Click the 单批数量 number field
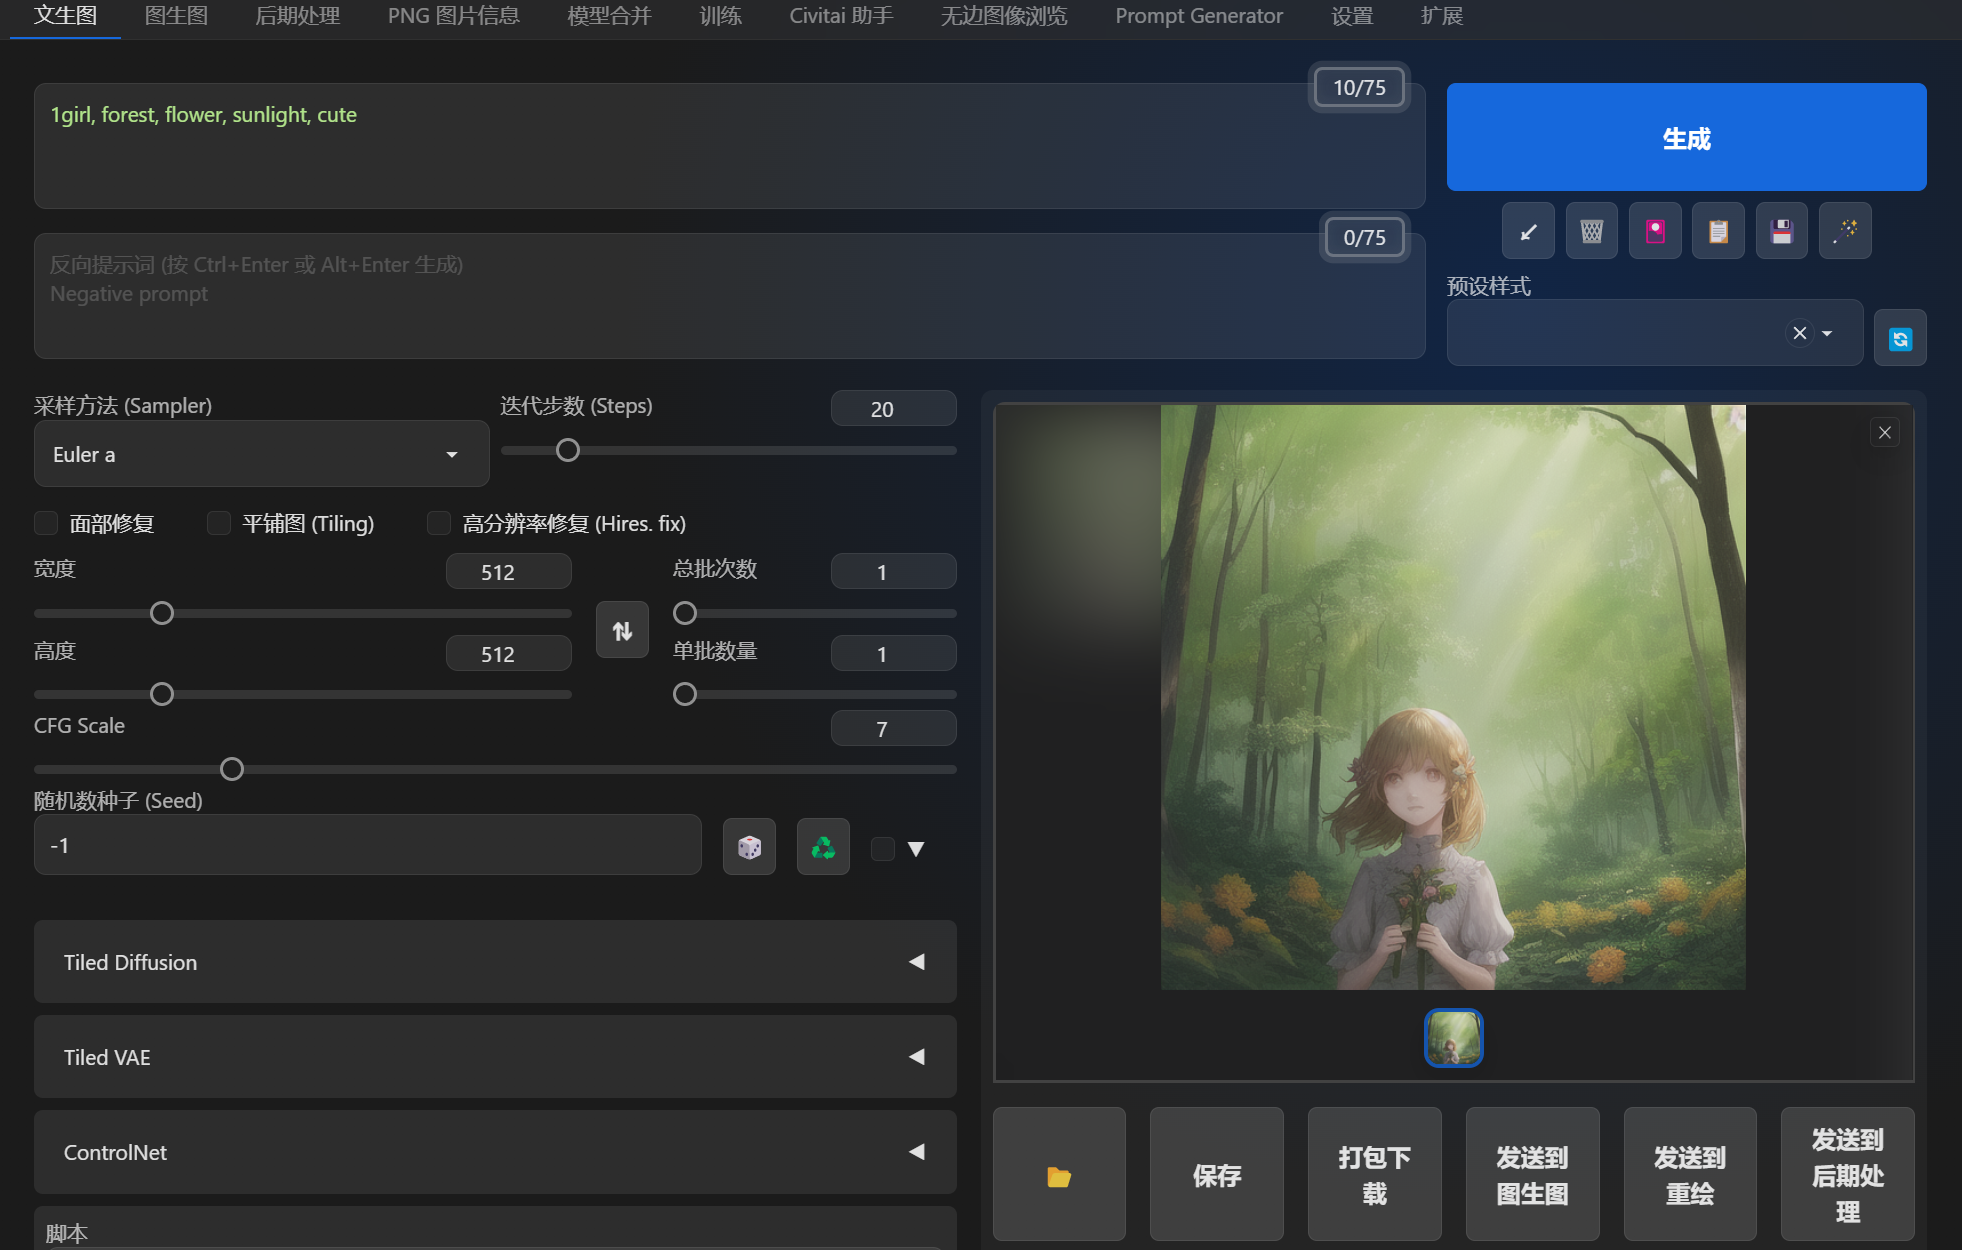The width and height of the screenshot is (1962, 1250). [x=893, y=654]
